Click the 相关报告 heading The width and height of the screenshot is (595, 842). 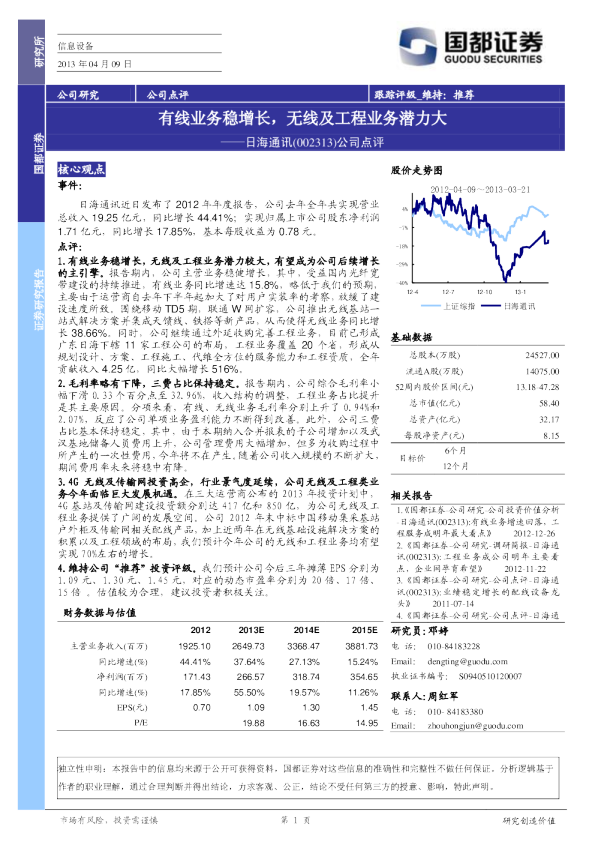click(x=411, y=496)
